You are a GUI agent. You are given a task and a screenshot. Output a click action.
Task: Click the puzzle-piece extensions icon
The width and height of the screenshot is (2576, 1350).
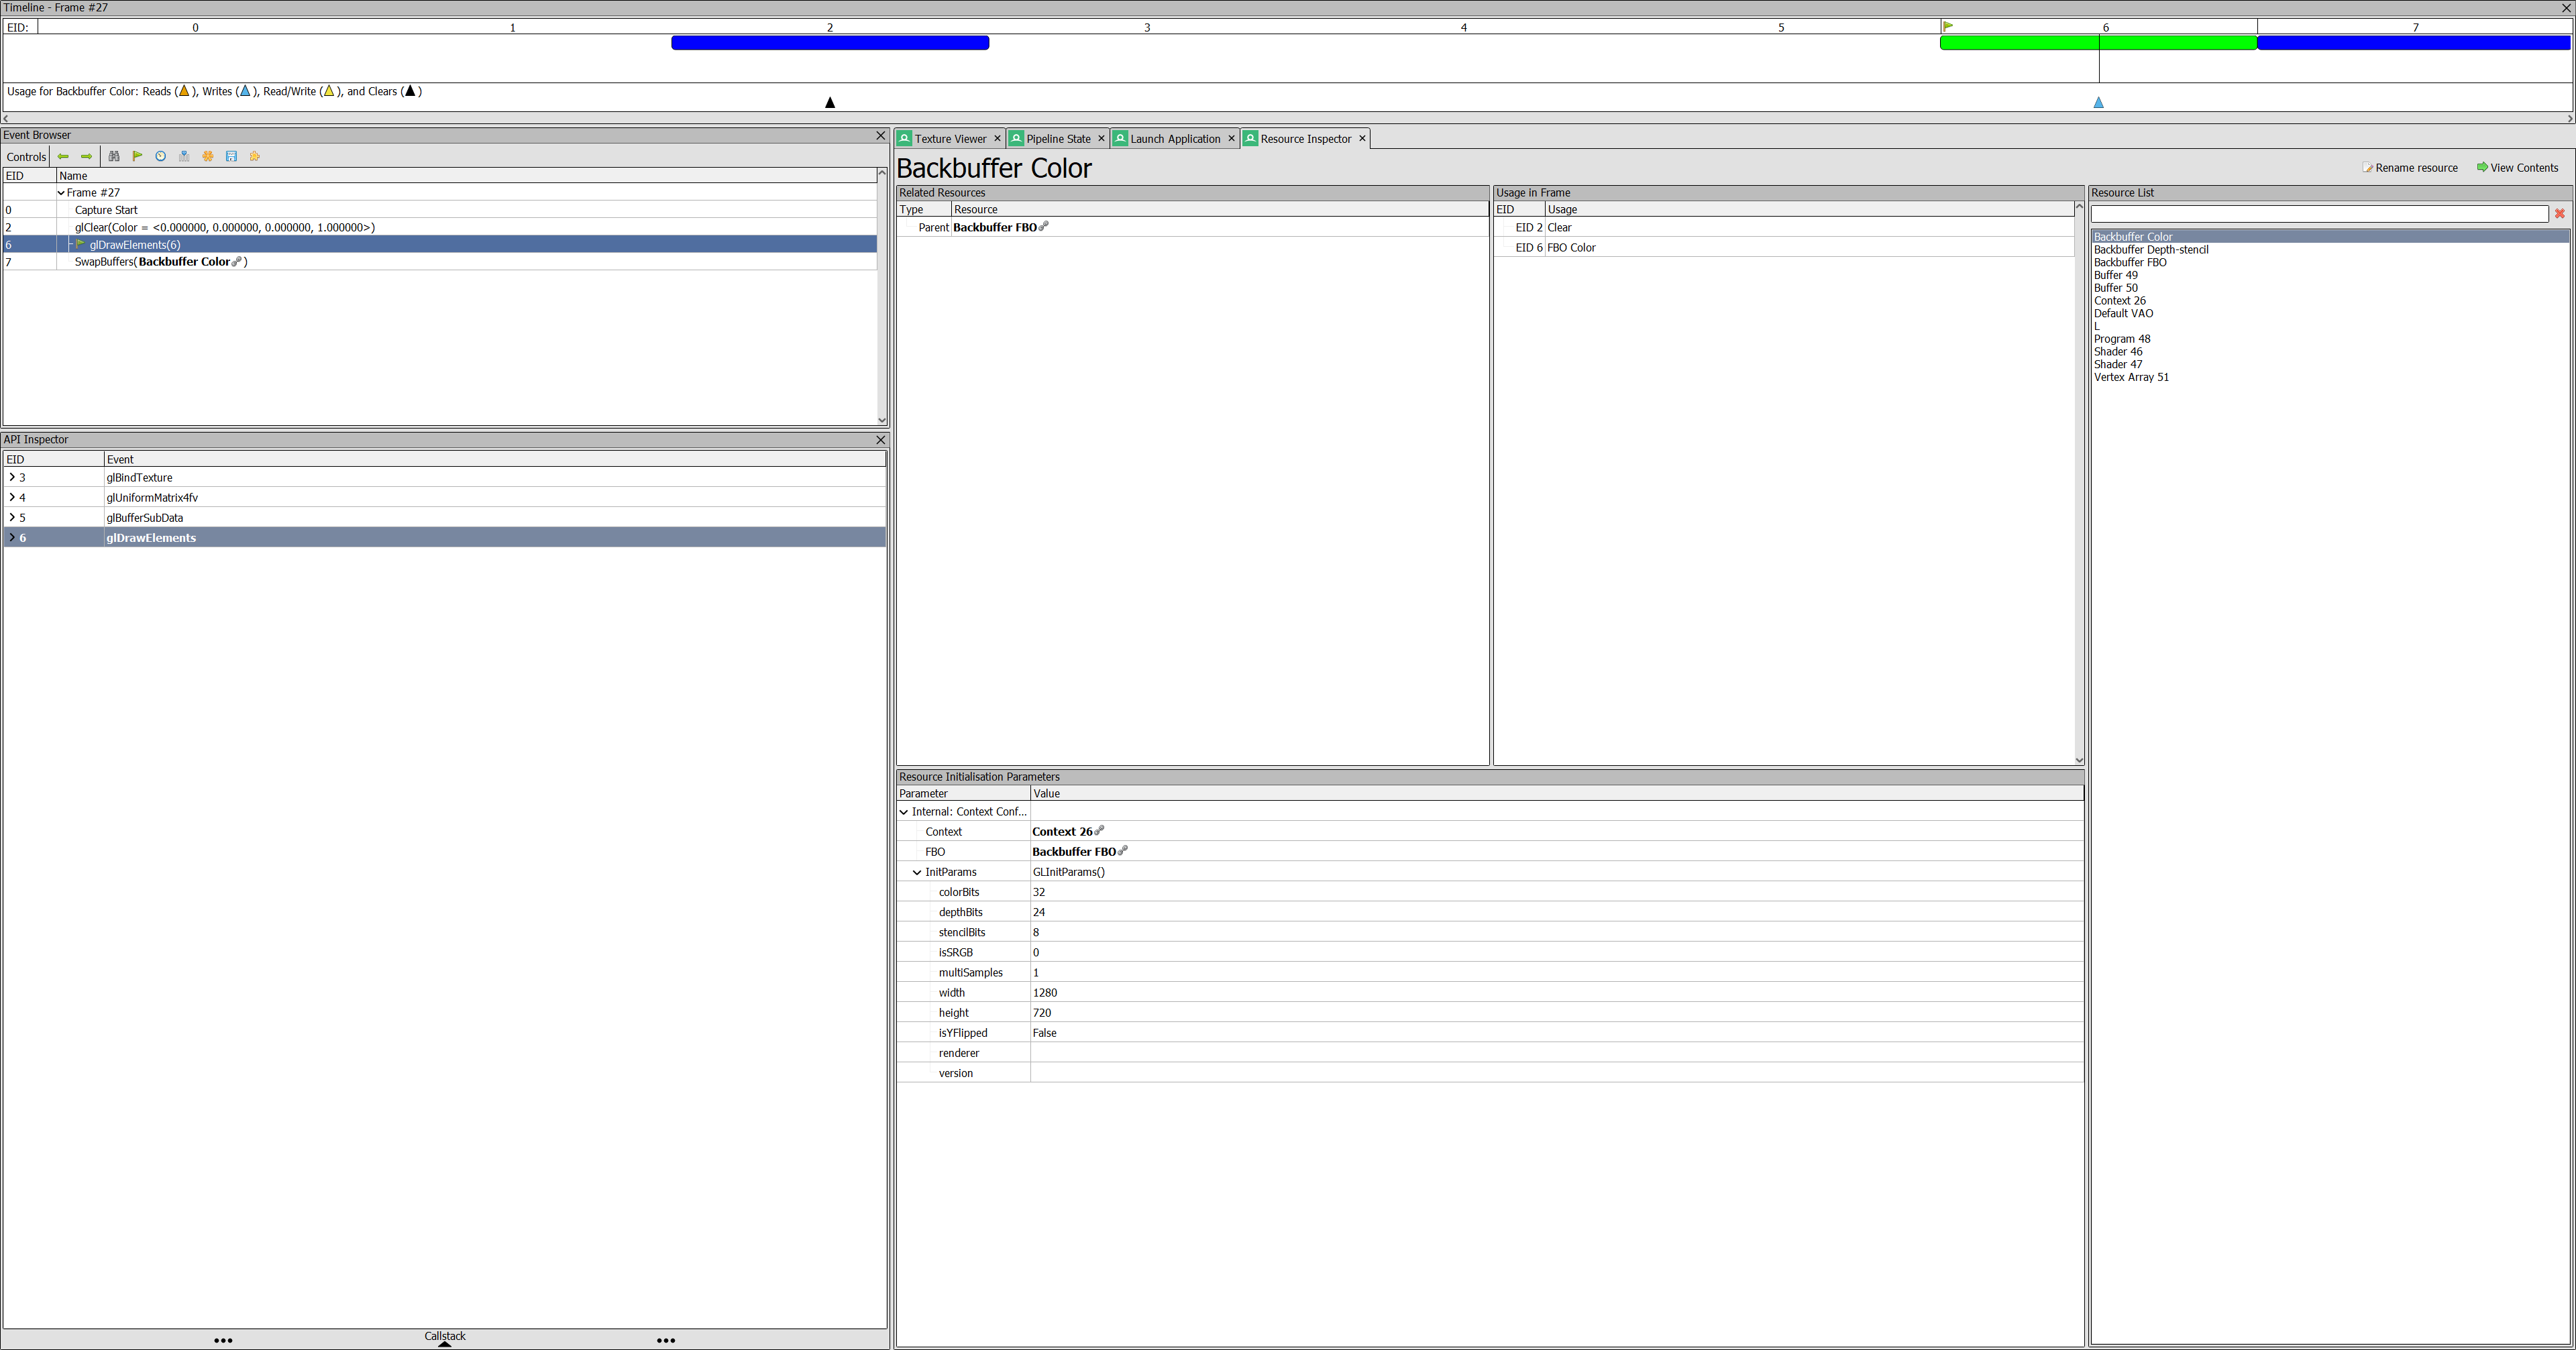255,157
